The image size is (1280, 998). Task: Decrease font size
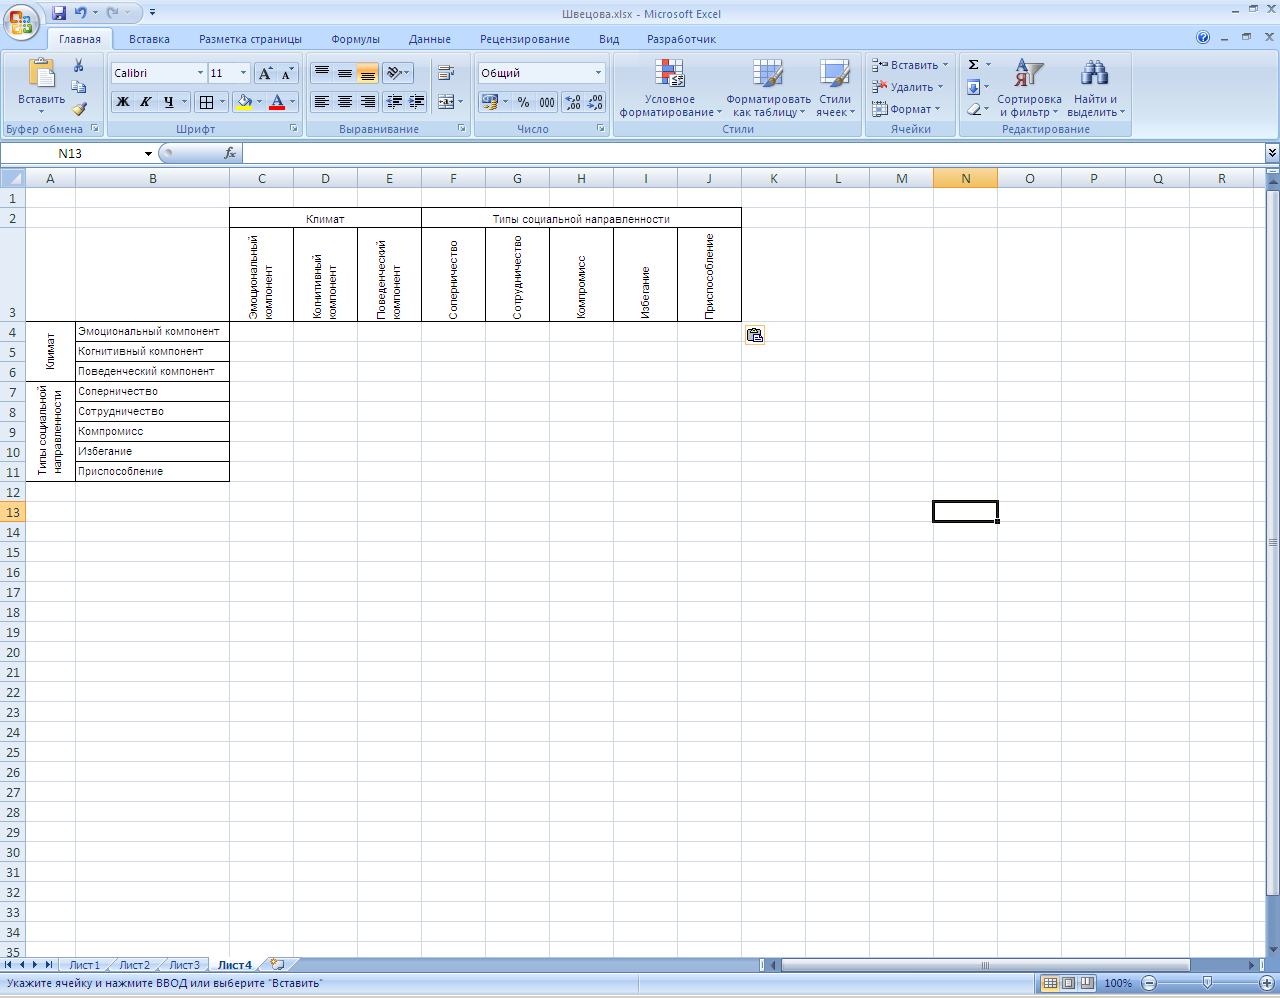(287, 73)
